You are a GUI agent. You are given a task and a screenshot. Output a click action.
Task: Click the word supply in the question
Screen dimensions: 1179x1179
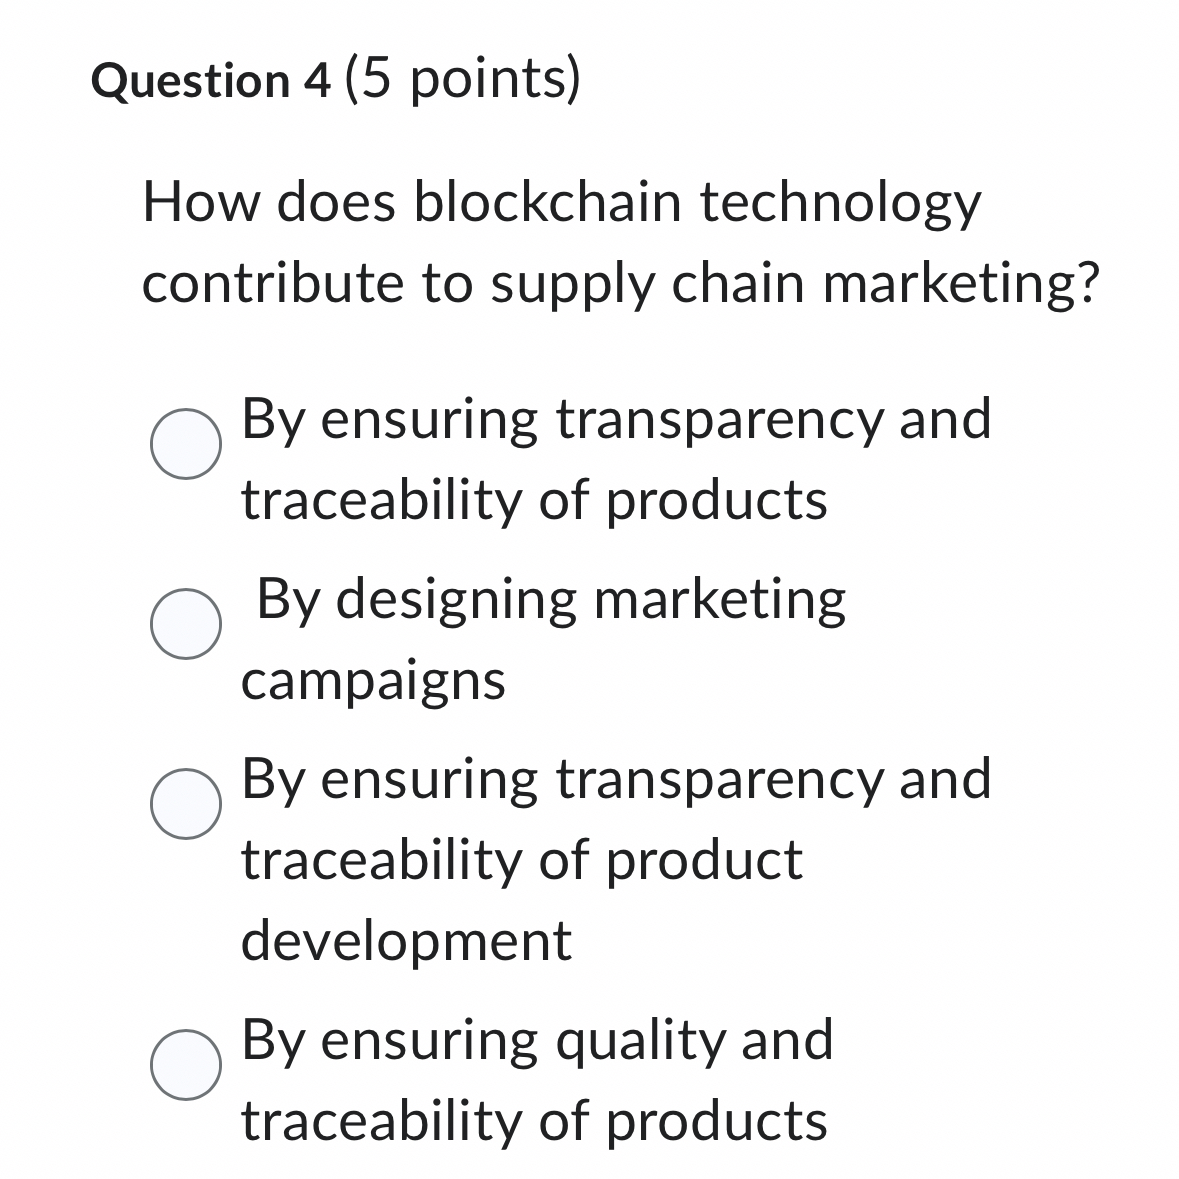coord(573,286)
